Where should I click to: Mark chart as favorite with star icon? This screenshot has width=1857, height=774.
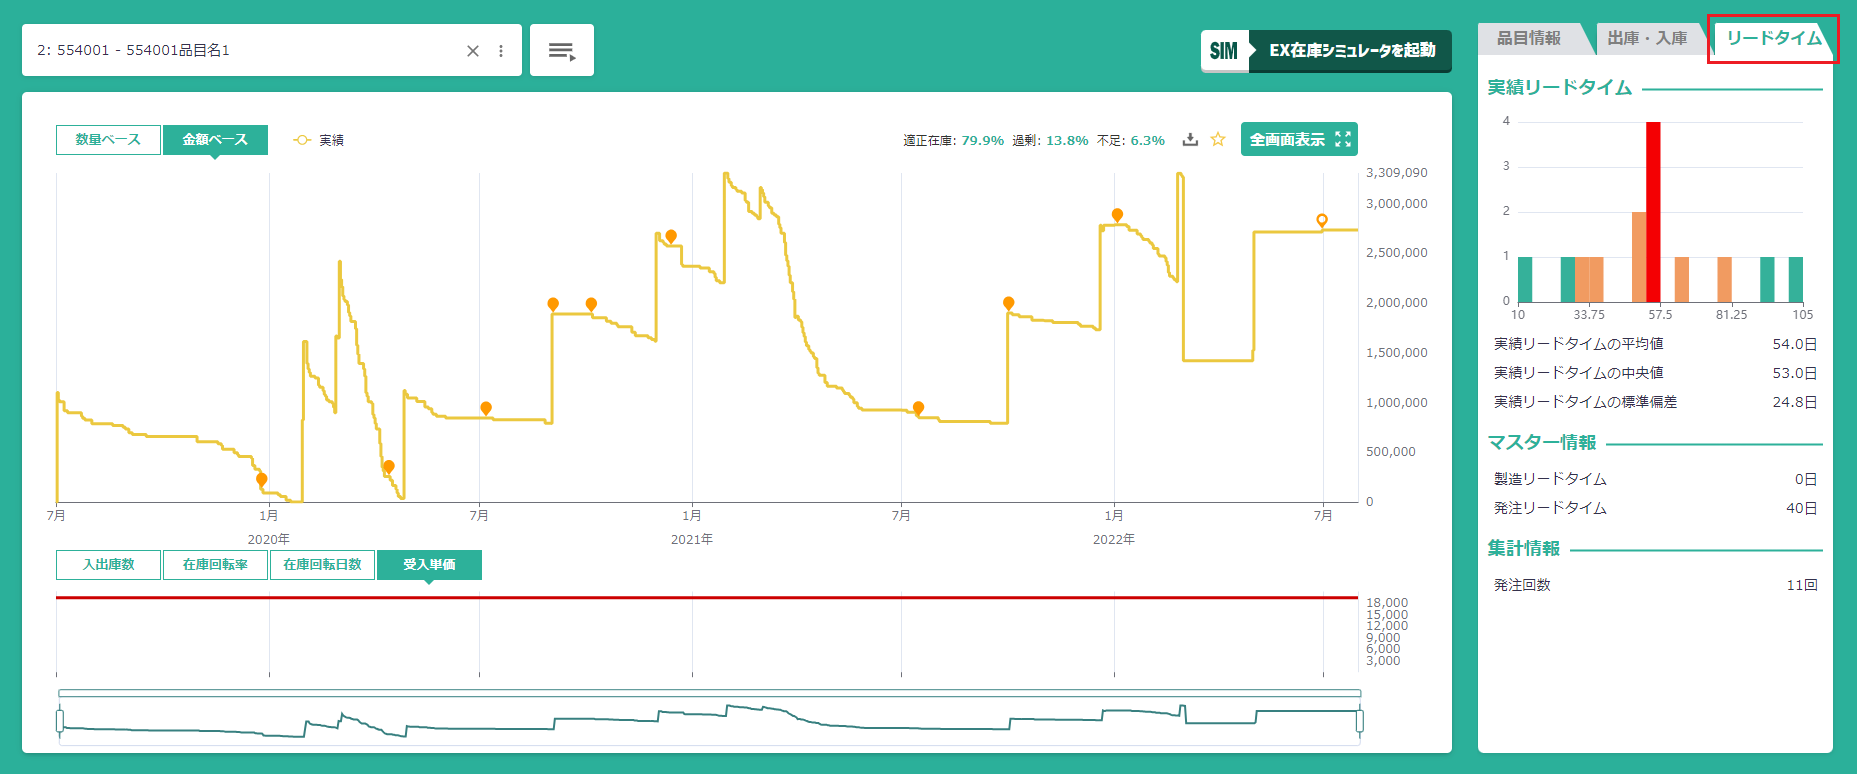pyautogui.click(x=1217, y=140)
